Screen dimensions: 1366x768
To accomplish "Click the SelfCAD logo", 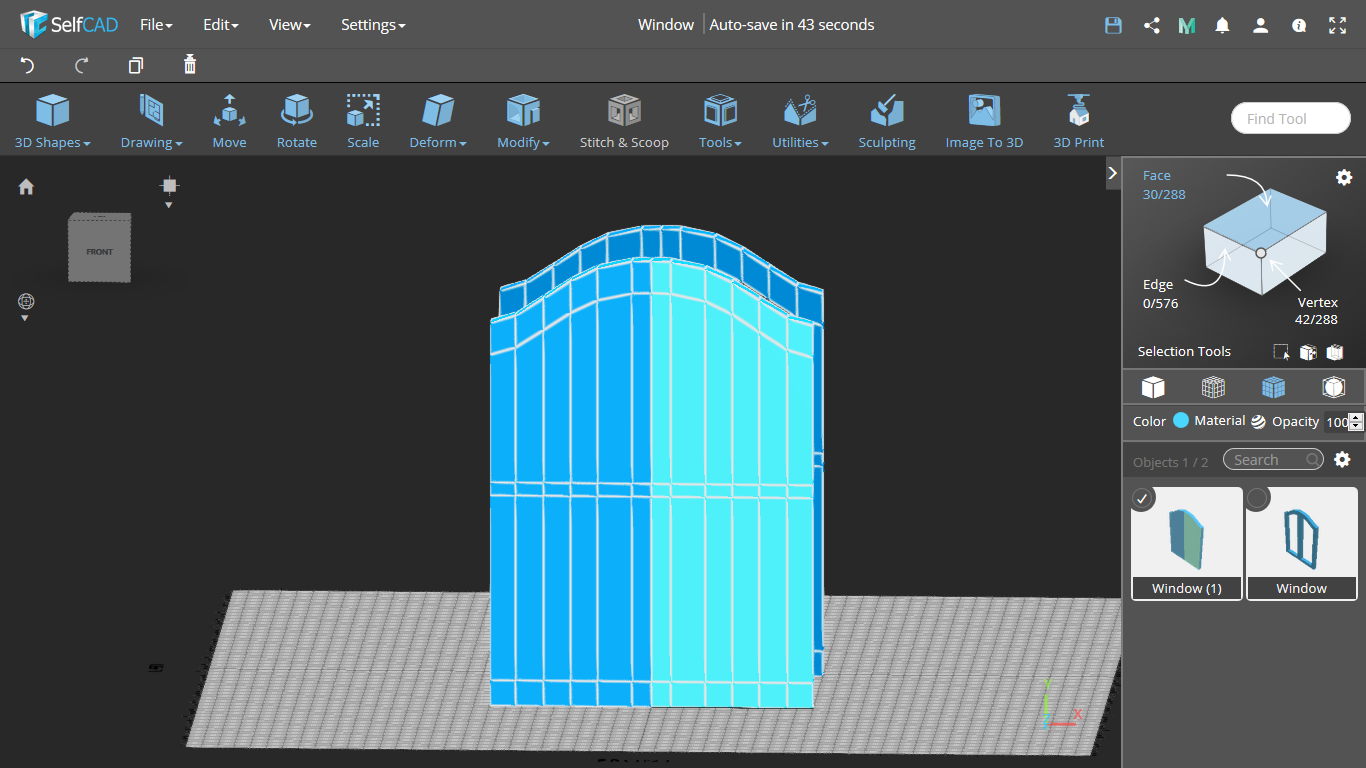I will [x=69, y=25].
